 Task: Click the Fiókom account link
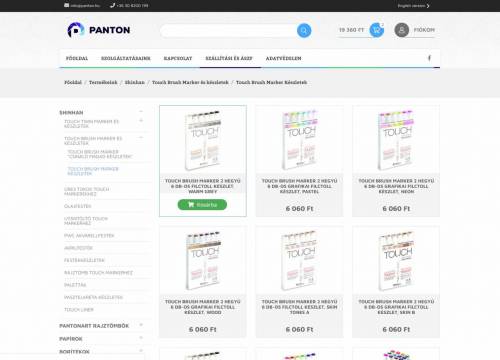tap(424, 30)
